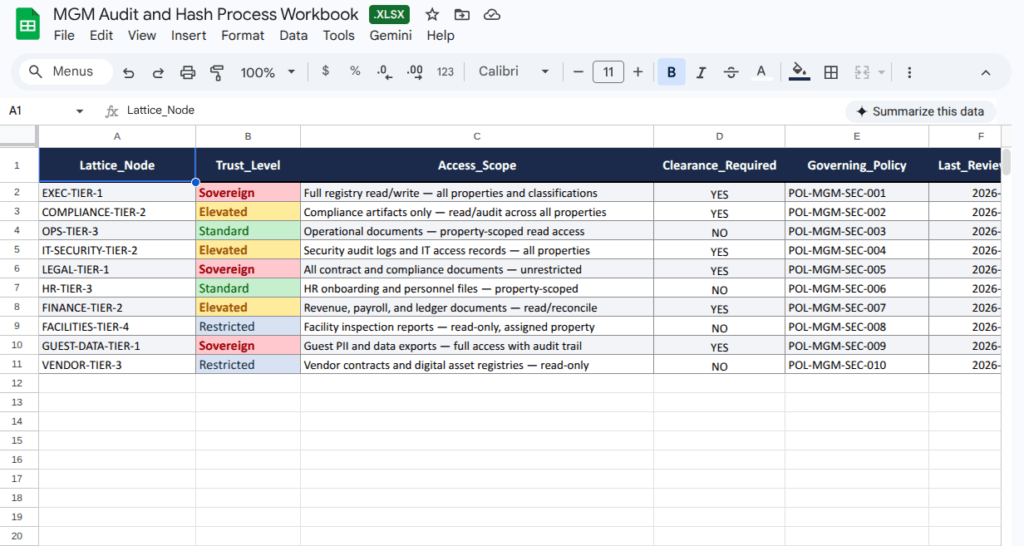
Task: Toggle bold formatting
Action: (x=671, y=72)
